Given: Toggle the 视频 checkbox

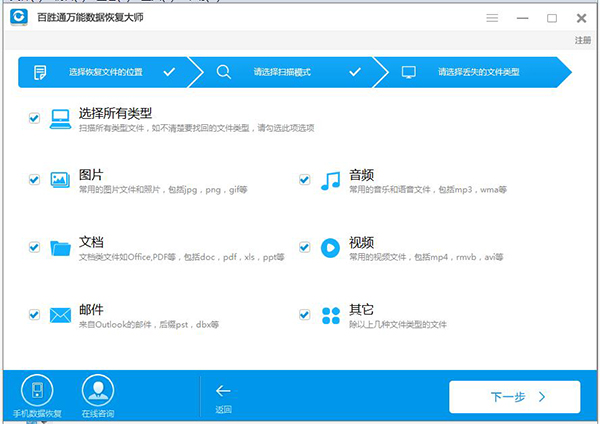Looking at the screenshot, I should pyautogui.click(x=305, y=247).
